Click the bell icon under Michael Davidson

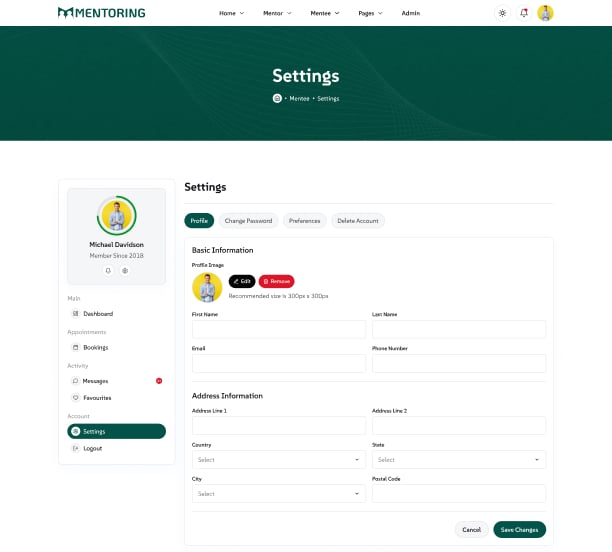108,270
